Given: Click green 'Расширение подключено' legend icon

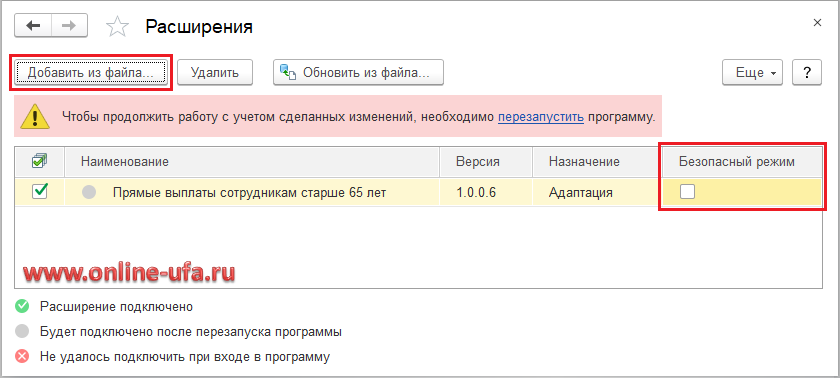Looking at the screenshot, I should [x=22, y=307].
